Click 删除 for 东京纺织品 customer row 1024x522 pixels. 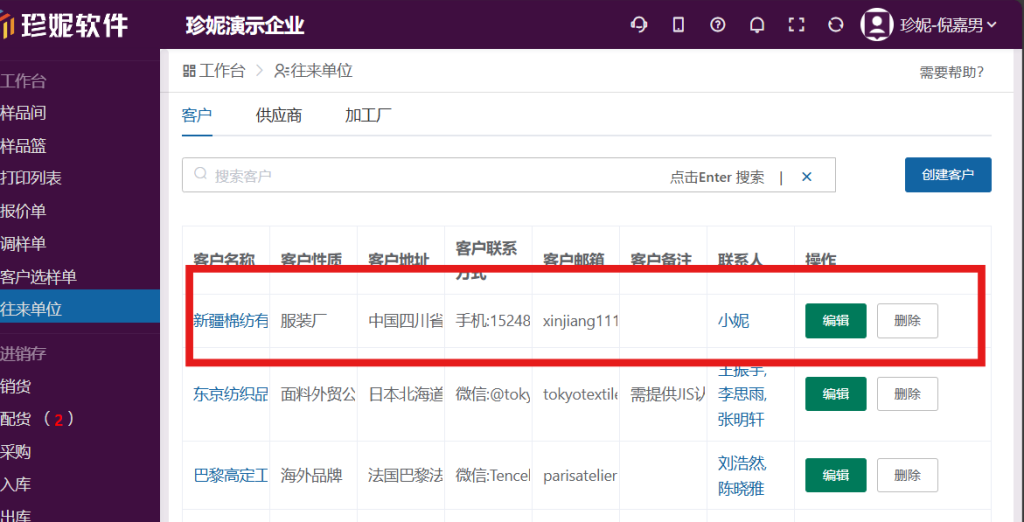click(x=907, y=394)
